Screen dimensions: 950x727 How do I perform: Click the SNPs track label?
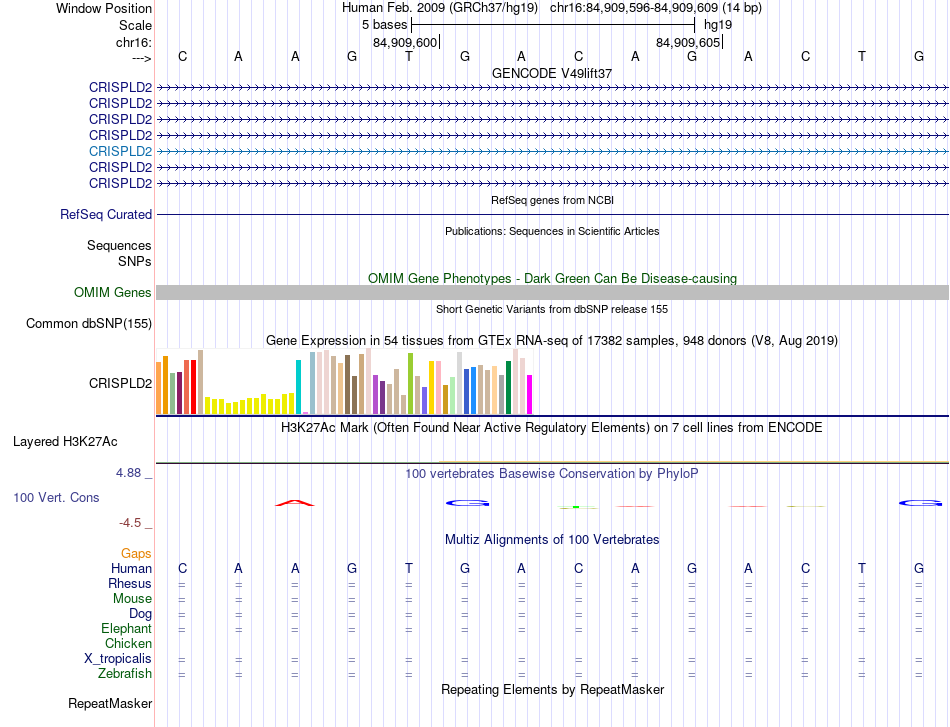[x=135, y=261]
